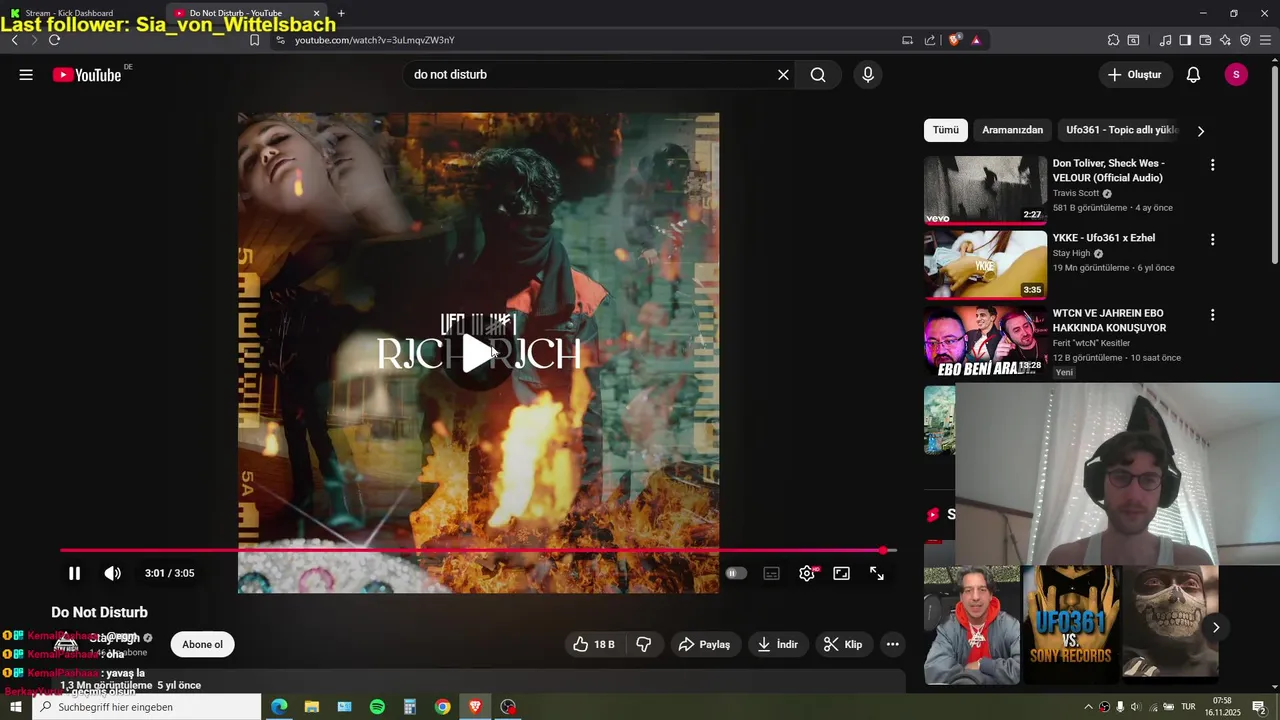Open Brave Rewards triangle icon
1280x720 pixels.
[x=976, y=40]
